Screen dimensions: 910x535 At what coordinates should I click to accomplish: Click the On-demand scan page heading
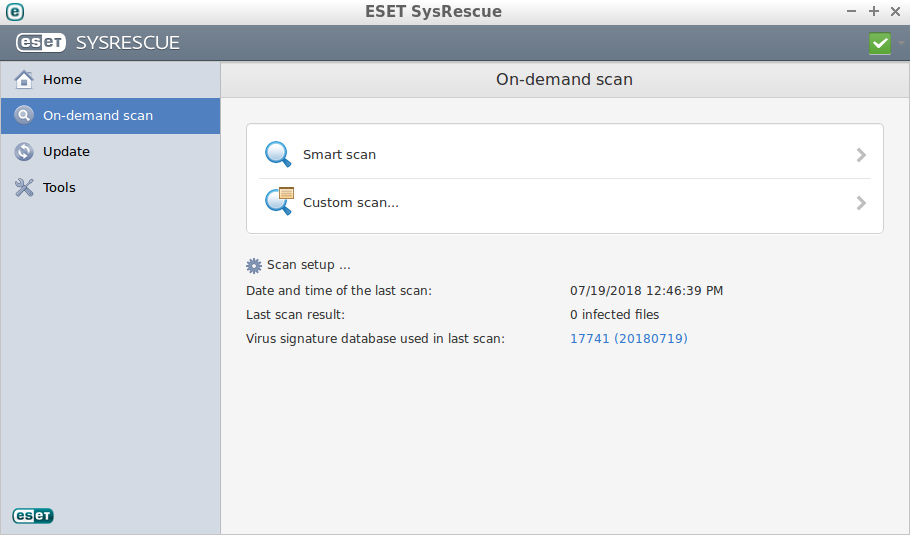point(564,79)
